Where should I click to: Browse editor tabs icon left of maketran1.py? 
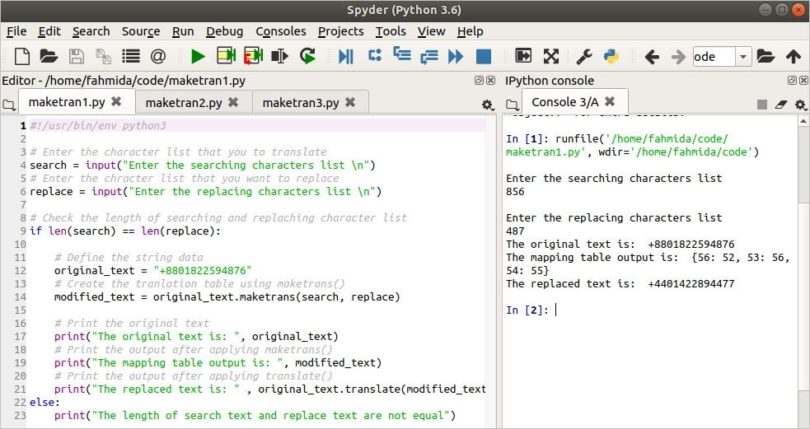click(x=9, y=105)
